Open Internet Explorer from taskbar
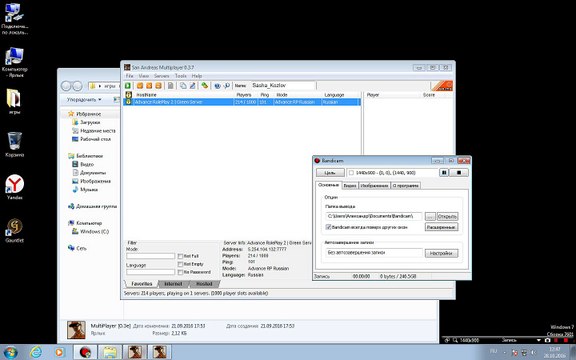Screen dimensions: 576x360 coord(36,353)
